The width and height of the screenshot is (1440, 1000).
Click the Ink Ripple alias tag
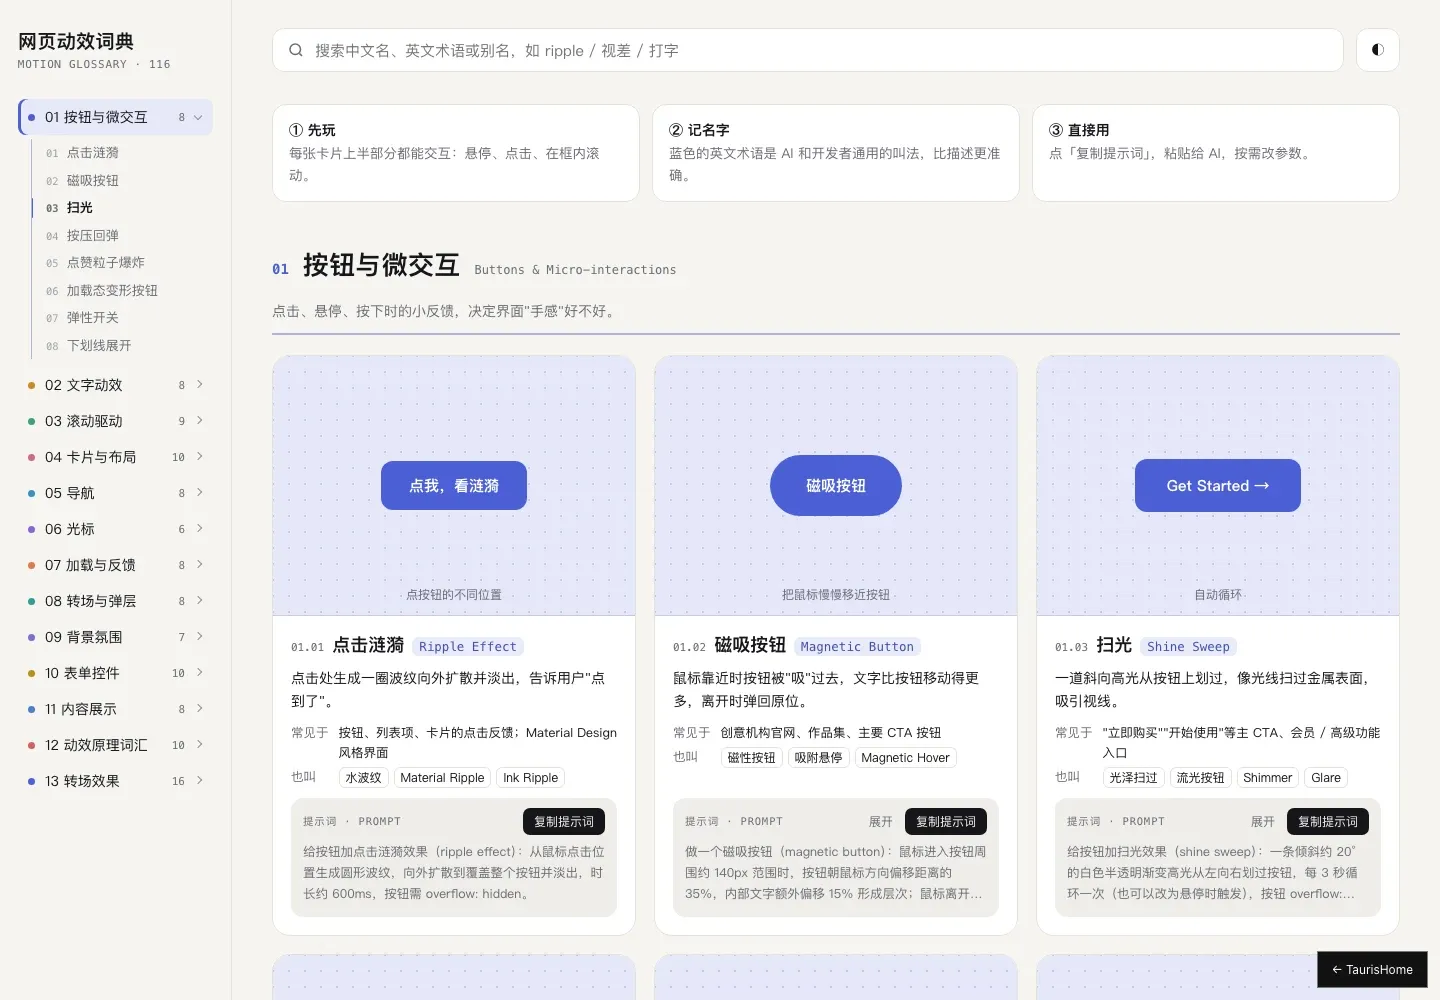click(x=531, y=778)
